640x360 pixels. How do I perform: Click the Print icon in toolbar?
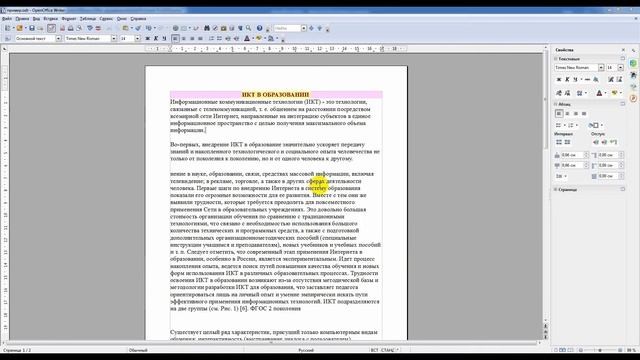[x=71, y=28]
